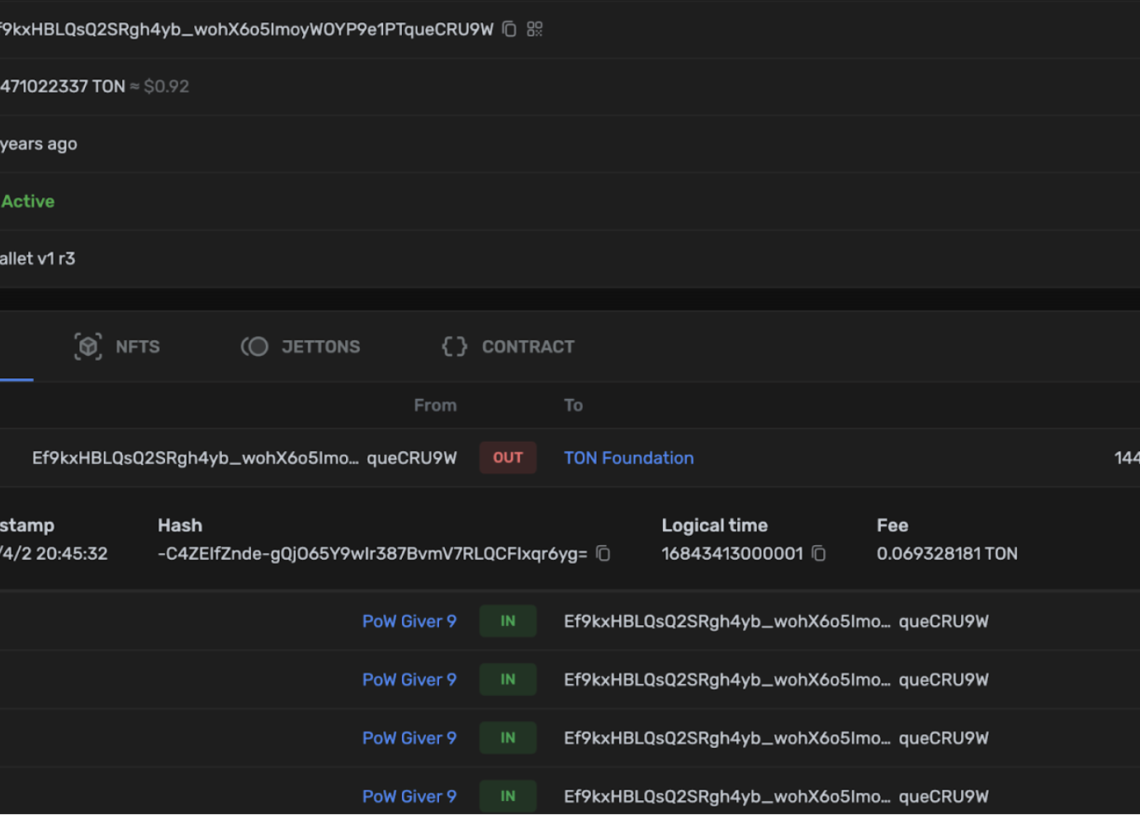Select the sender address Ef9kx in OUT row
The width and height of the screenshot is (1140, 815).
tap(244, 458)
